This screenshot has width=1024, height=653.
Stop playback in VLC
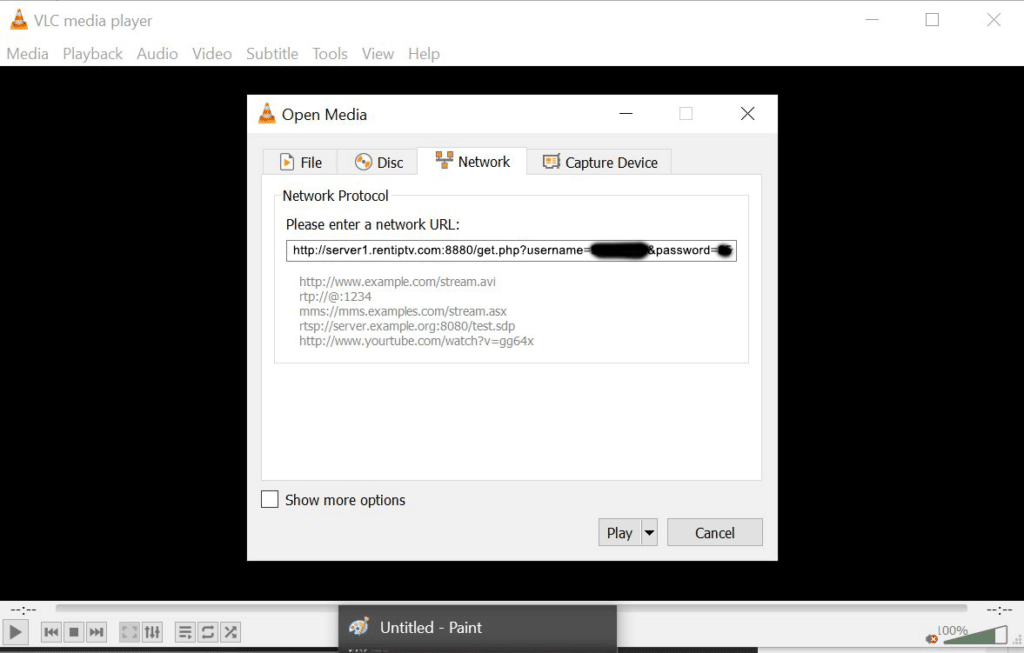coord(74,632)
